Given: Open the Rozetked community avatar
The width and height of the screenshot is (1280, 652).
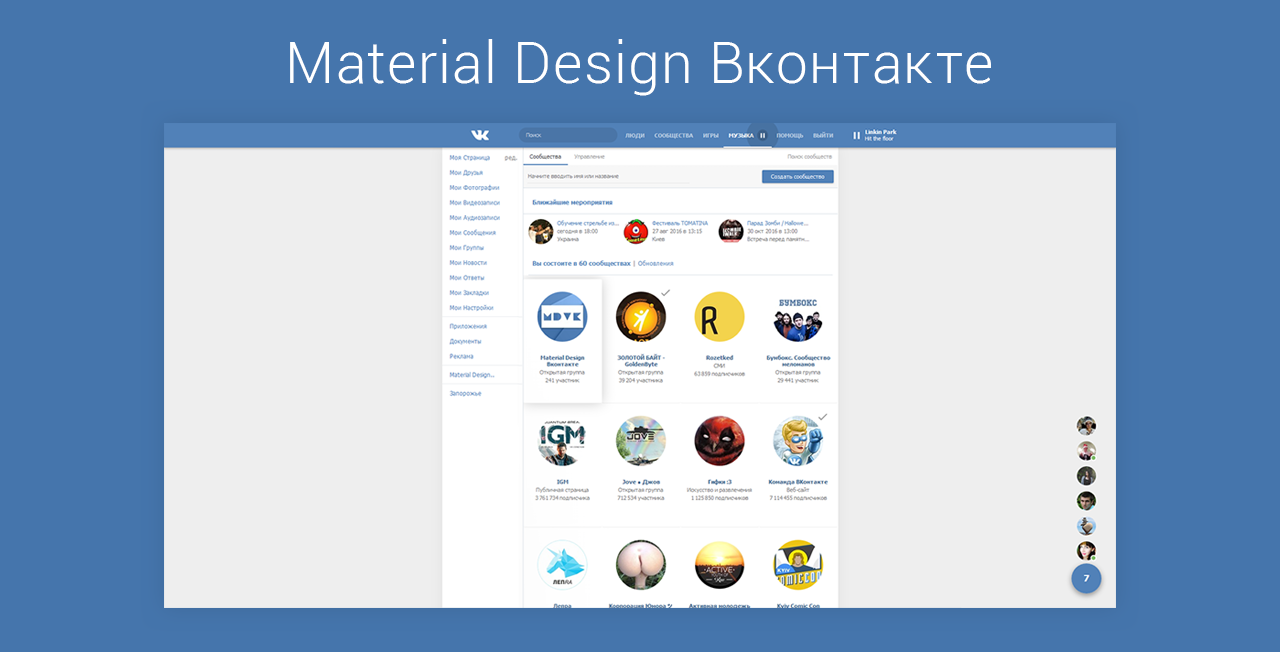Looking at the screenshot, I should pos(719,315).
